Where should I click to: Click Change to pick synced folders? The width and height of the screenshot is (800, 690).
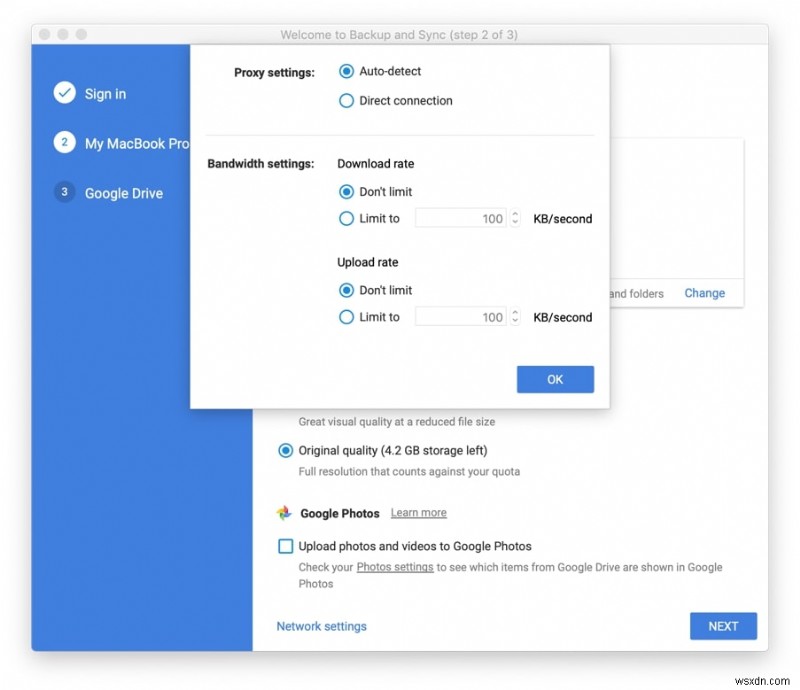coord(704,293)
